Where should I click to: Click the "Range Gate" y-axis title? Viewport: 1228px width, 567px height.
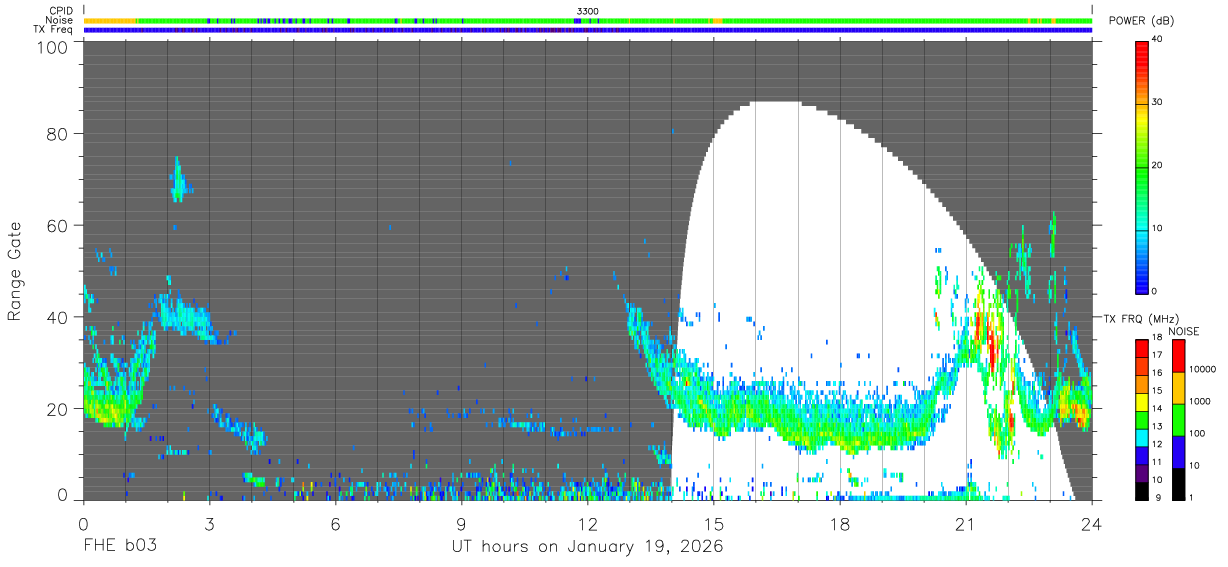click(x=15, y=272)
